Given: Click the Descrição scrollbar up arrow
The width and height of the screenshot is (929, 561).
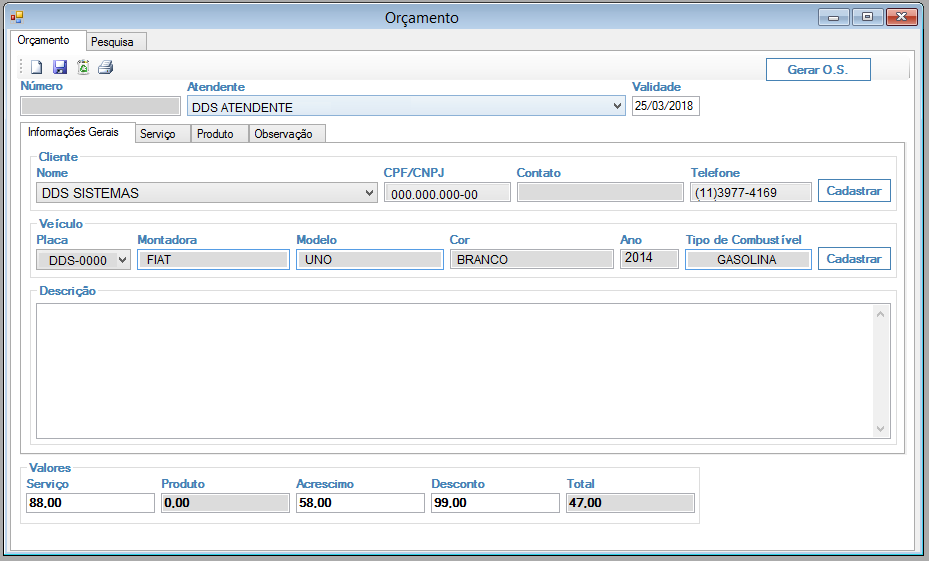Looking at the screenshot, I should (880, 314).
